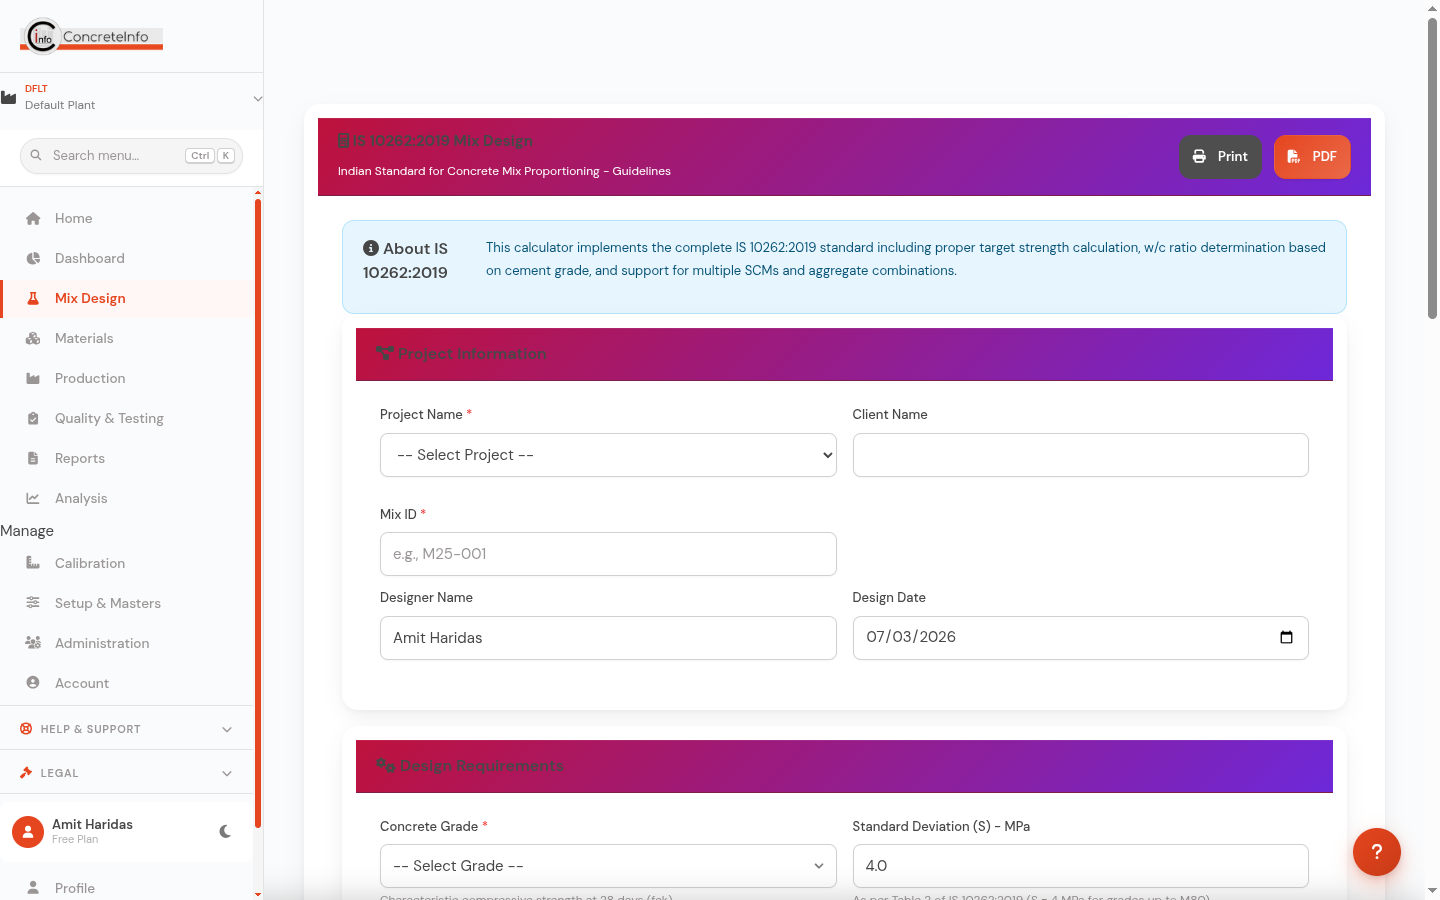Open the Home menu item
The height and width of the screenshot is (900, 1440).
coord(127,218)
